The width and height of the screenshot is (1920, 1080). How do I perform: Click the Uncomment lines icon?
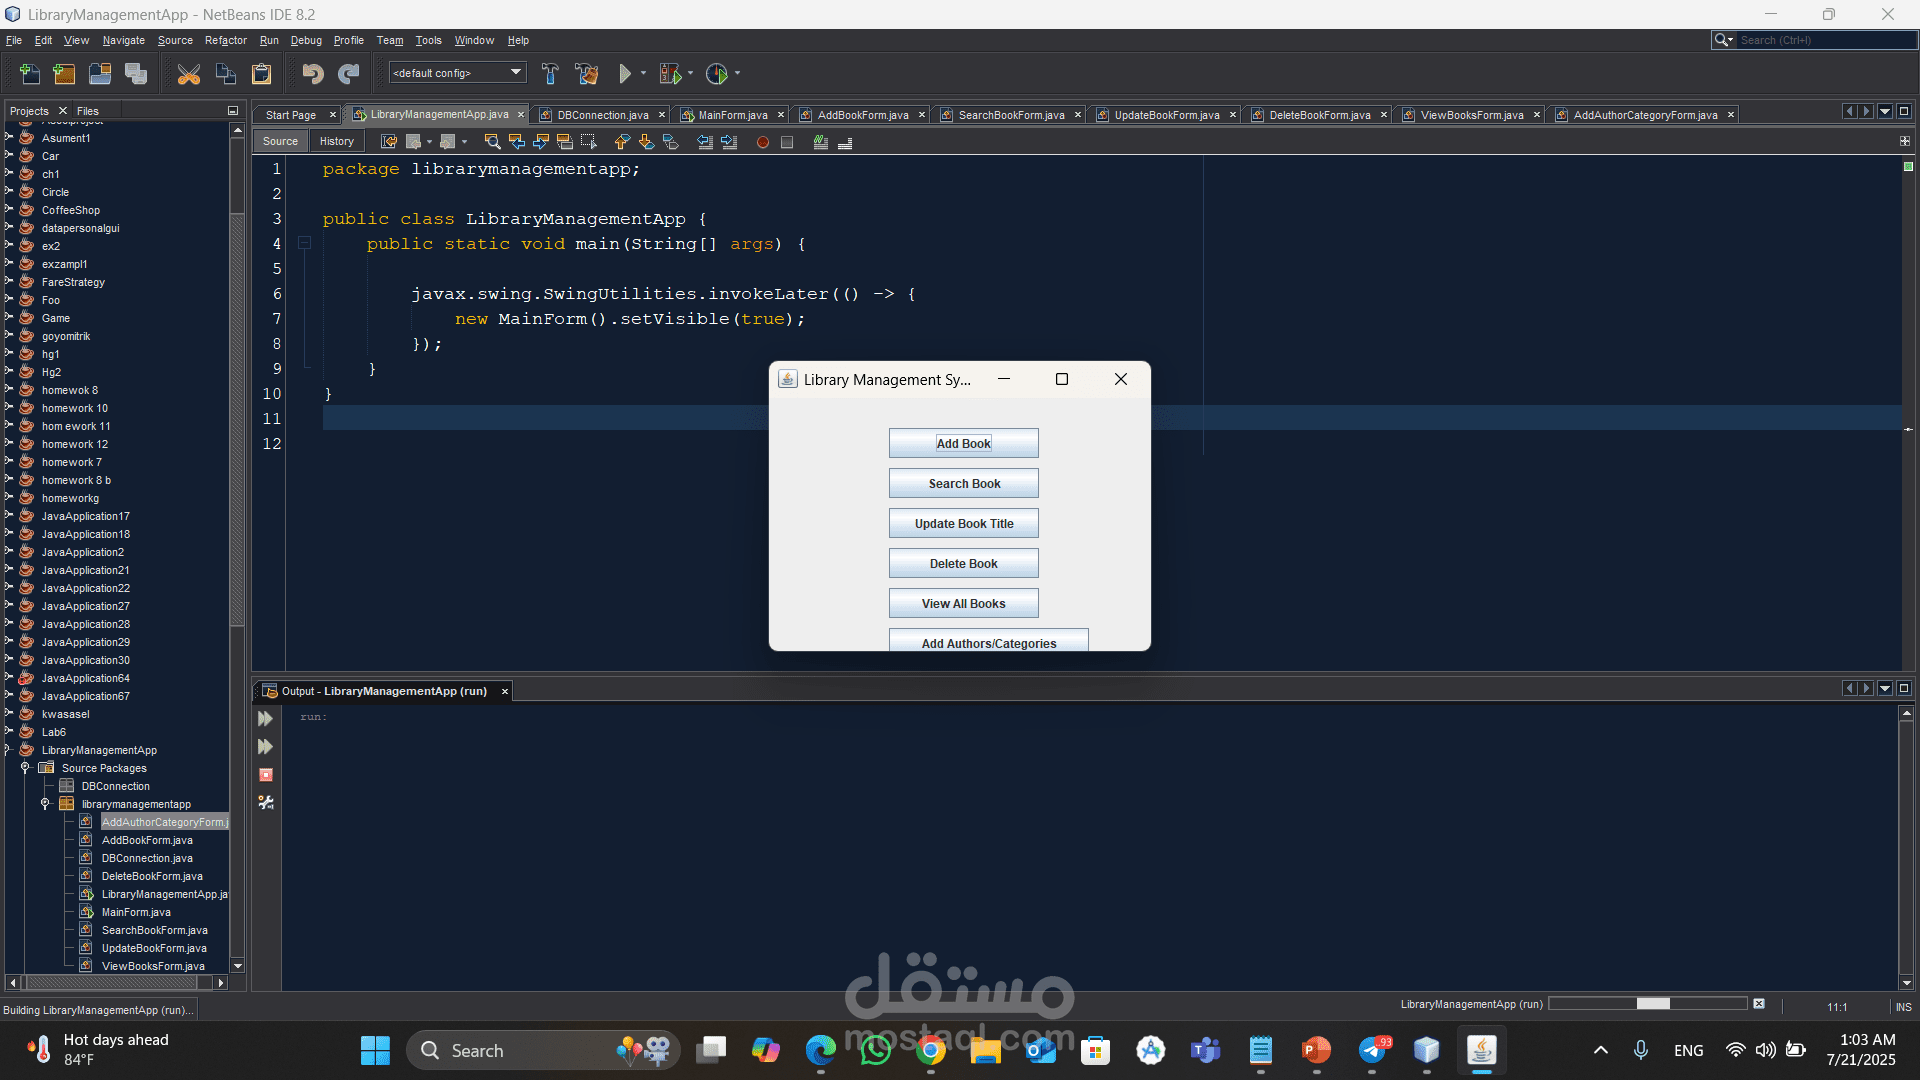click(x=845, y=142)
